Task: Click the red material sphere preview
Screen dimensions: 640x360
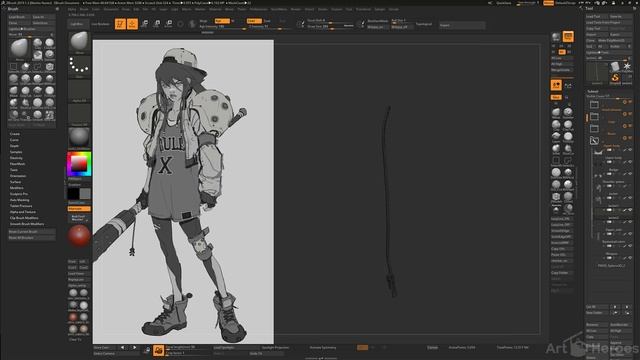Action: click(x=79, y=236)
